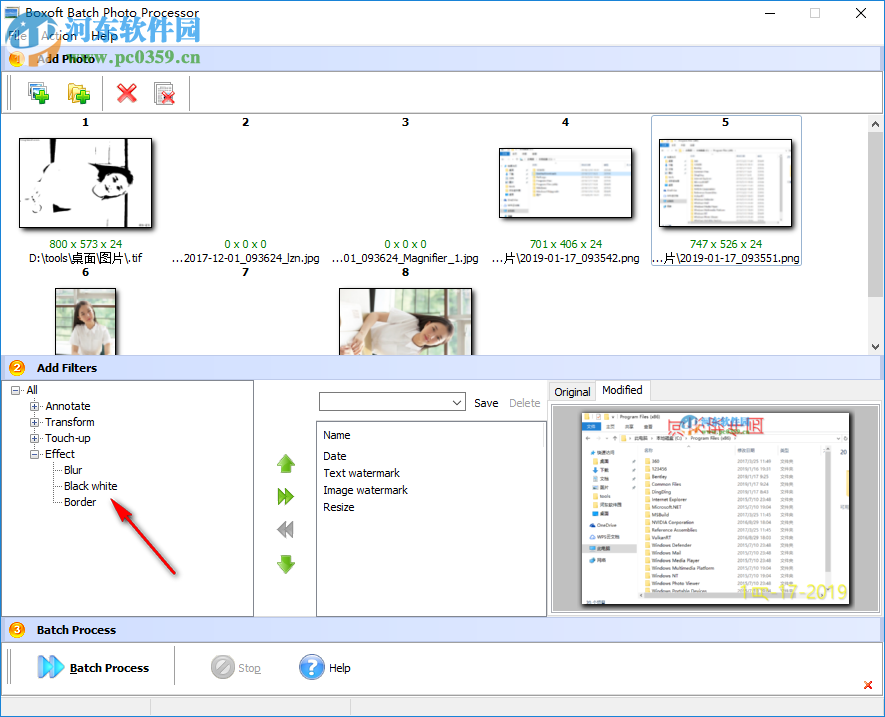Viewport: 885px width, 717px height.
Task: Remove filter using gray double-left arrow
Action: pos(286,531)
